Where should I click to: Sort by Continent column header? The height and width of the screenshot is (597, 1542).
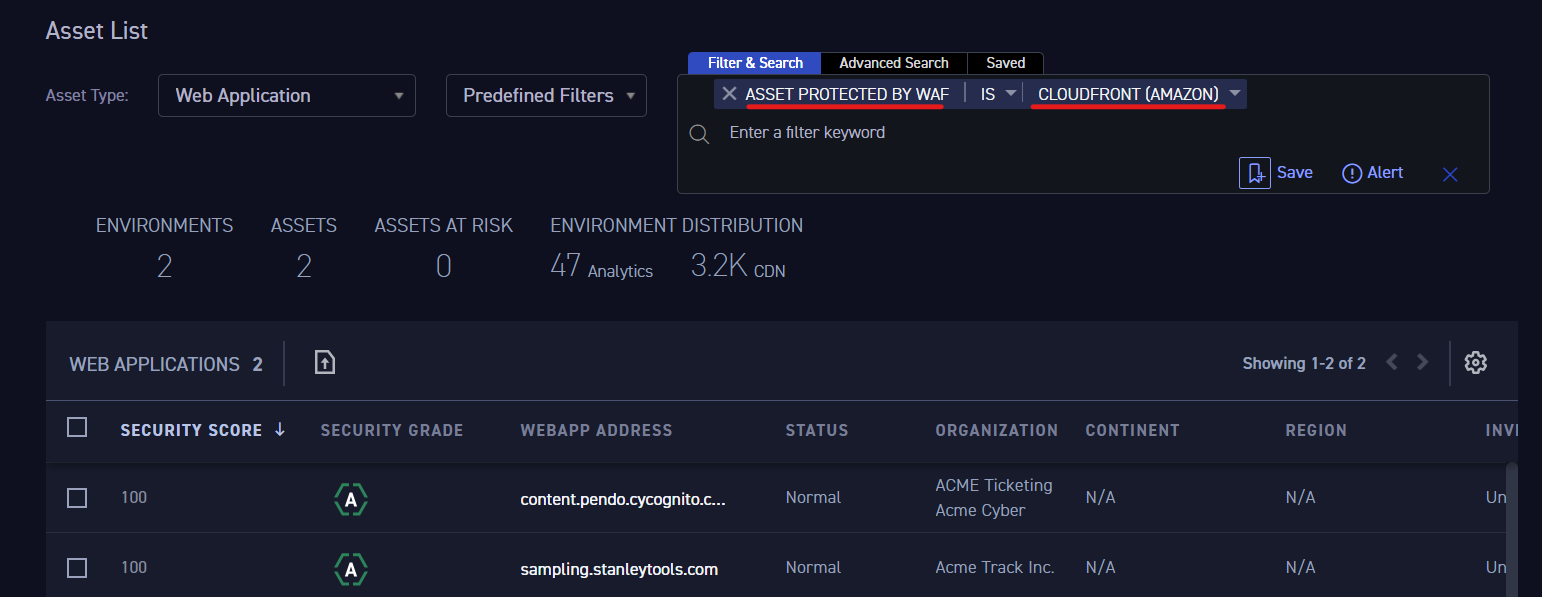[1132, 430]
